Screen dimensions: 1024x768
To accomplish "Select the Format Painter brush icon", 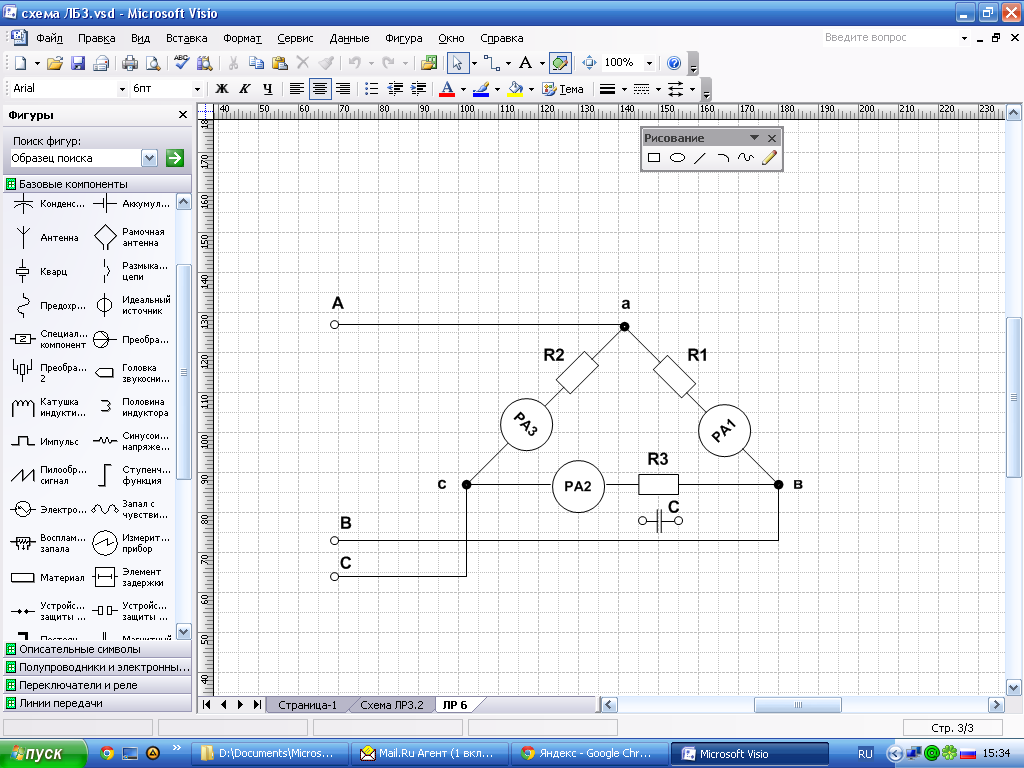I will pyautogui.click(x=325, y=63).
